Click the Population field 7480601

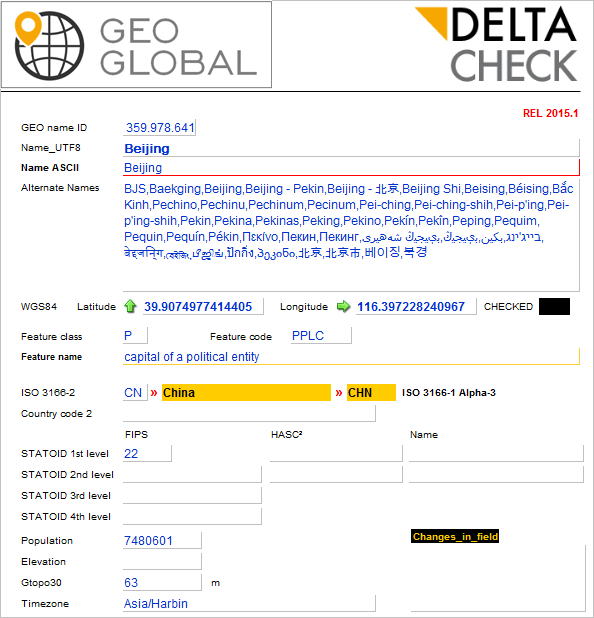coord(162,540)
